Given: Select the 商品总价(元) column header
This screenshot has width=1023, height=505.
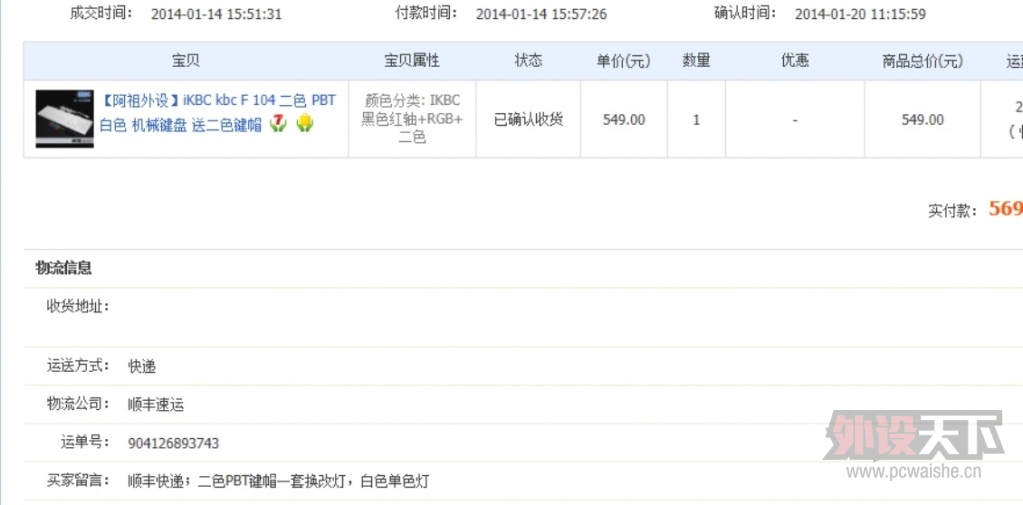Looking at the screenshot, I should tap(923, 61).
